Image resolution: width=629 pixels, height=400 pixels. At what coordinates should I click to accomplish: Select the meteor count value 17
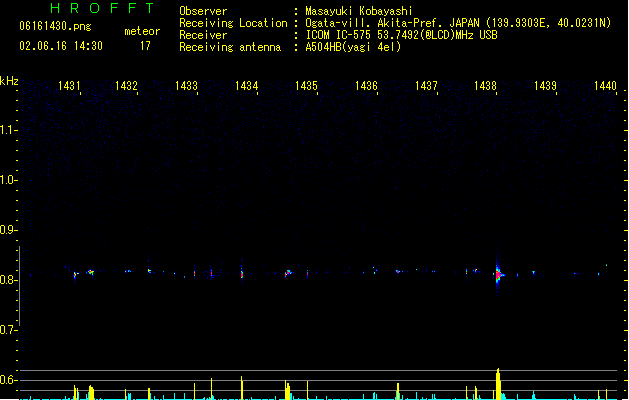pyautogui.click(x=145, y=46)
